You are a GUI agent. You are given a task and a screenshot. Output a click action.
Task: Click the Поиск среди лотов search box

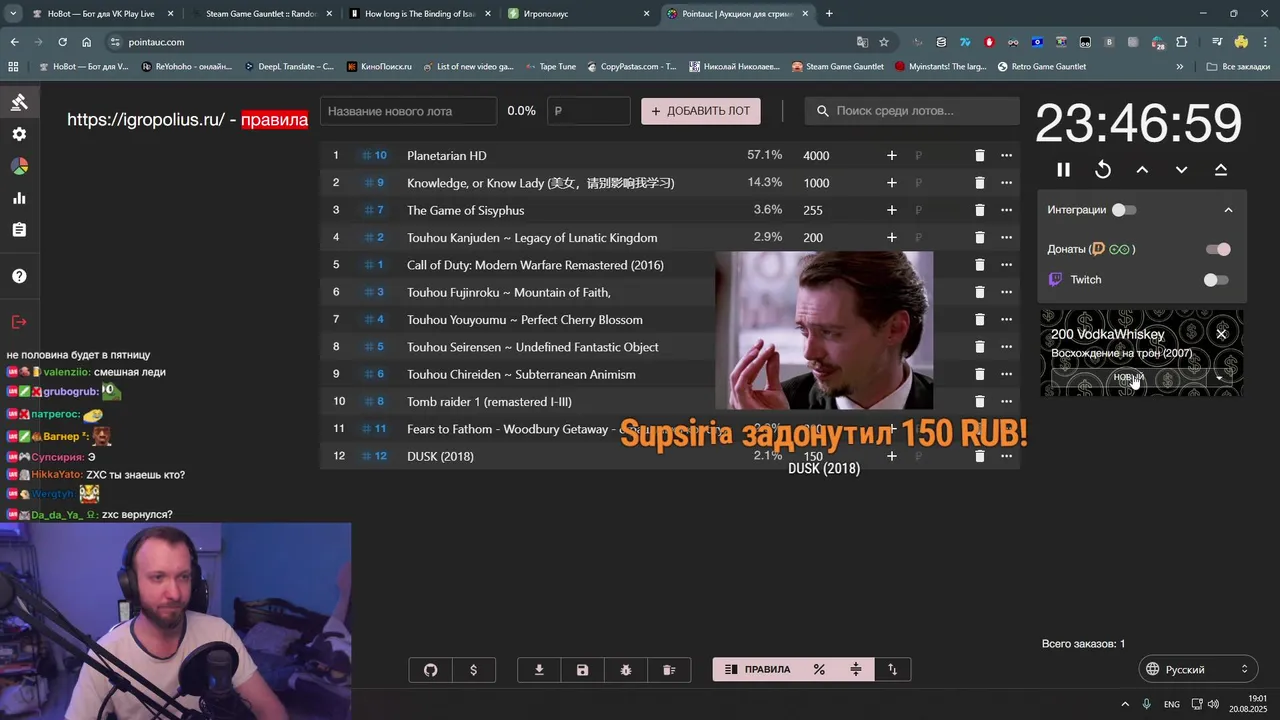pyautogui.click(x=912, y=111)
